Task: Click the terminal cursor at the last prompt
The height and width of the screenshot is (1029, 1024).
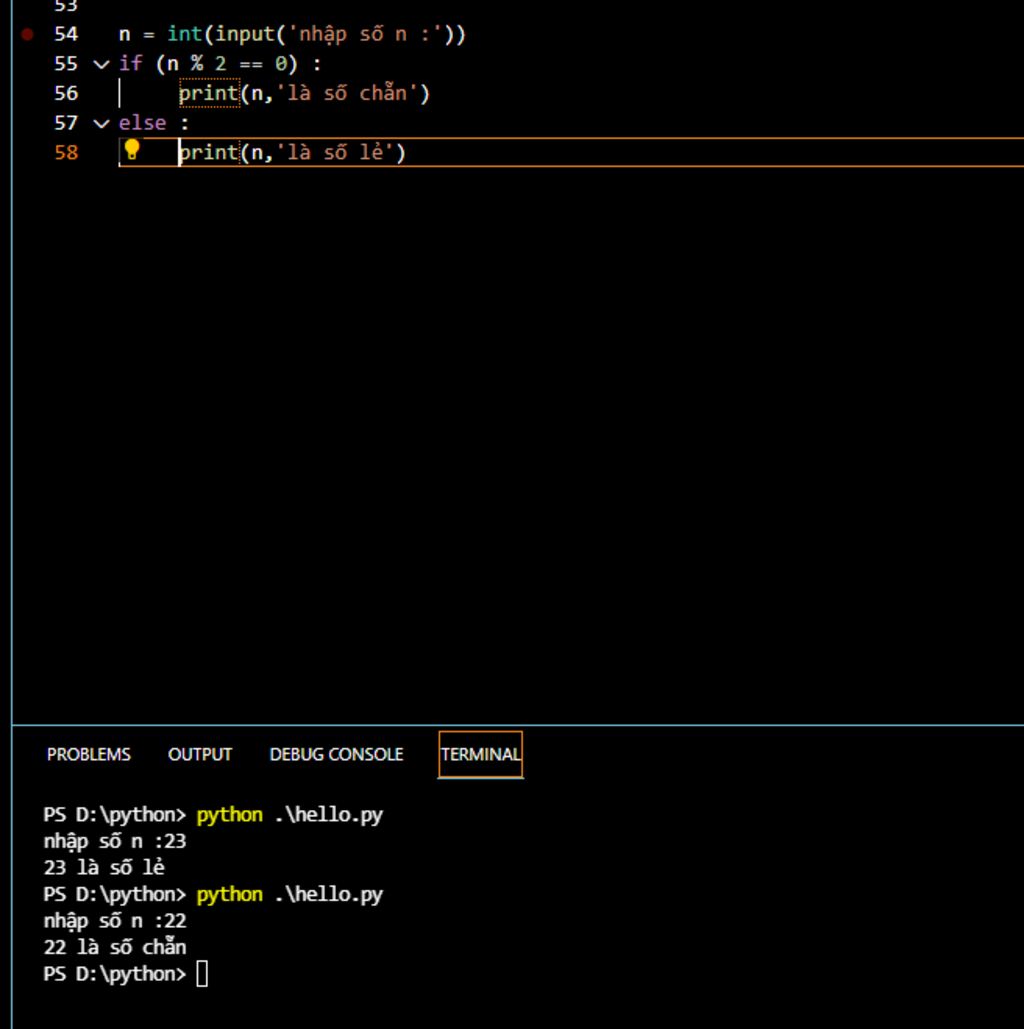Action: pyautogui.click(x=202, y=974)
